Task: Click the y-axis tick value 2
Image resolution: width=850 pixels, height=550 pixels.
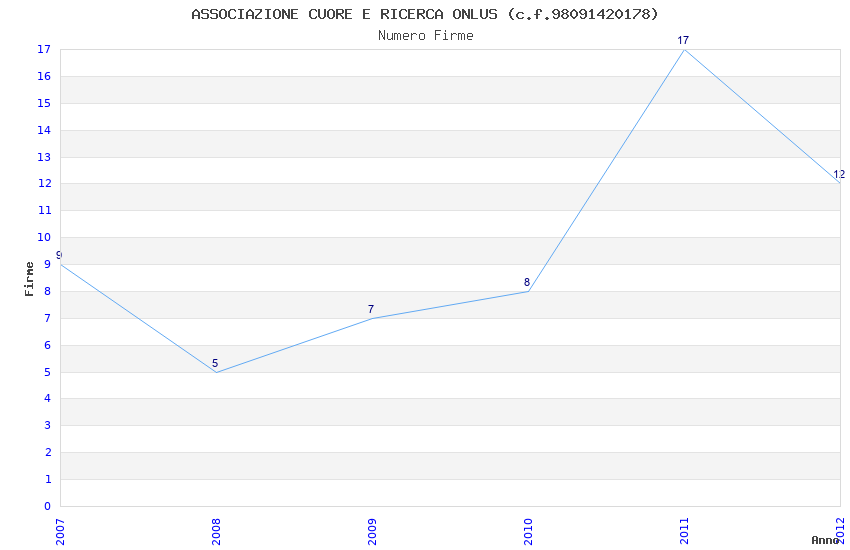Action: tap(48, 452)
